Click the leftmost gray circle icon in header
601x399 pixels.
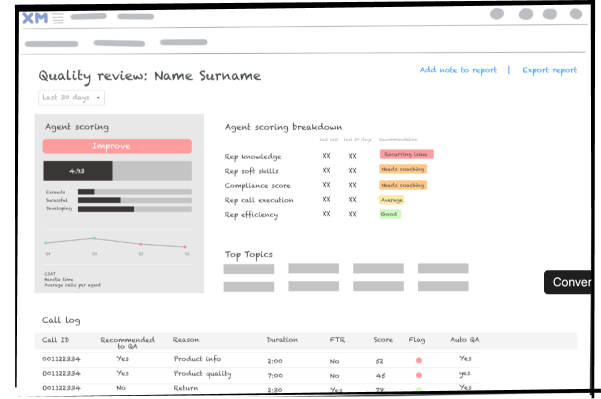coord(497,14)
